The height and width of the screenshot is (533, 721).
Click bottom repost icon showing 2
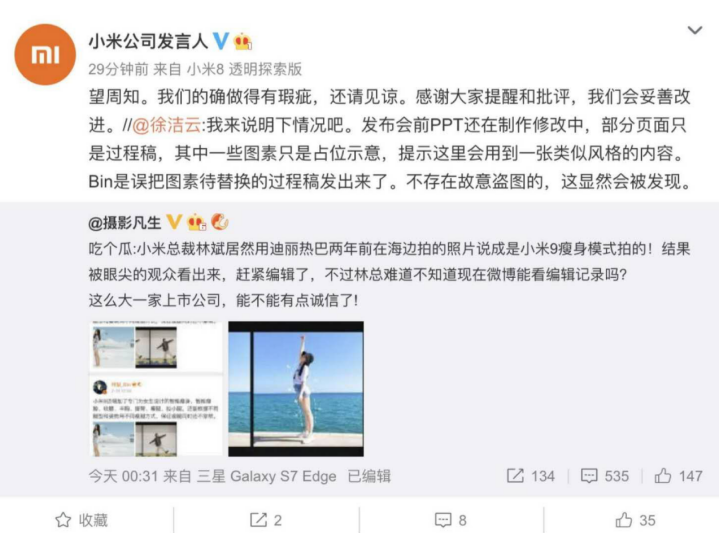tap(266, 520)
